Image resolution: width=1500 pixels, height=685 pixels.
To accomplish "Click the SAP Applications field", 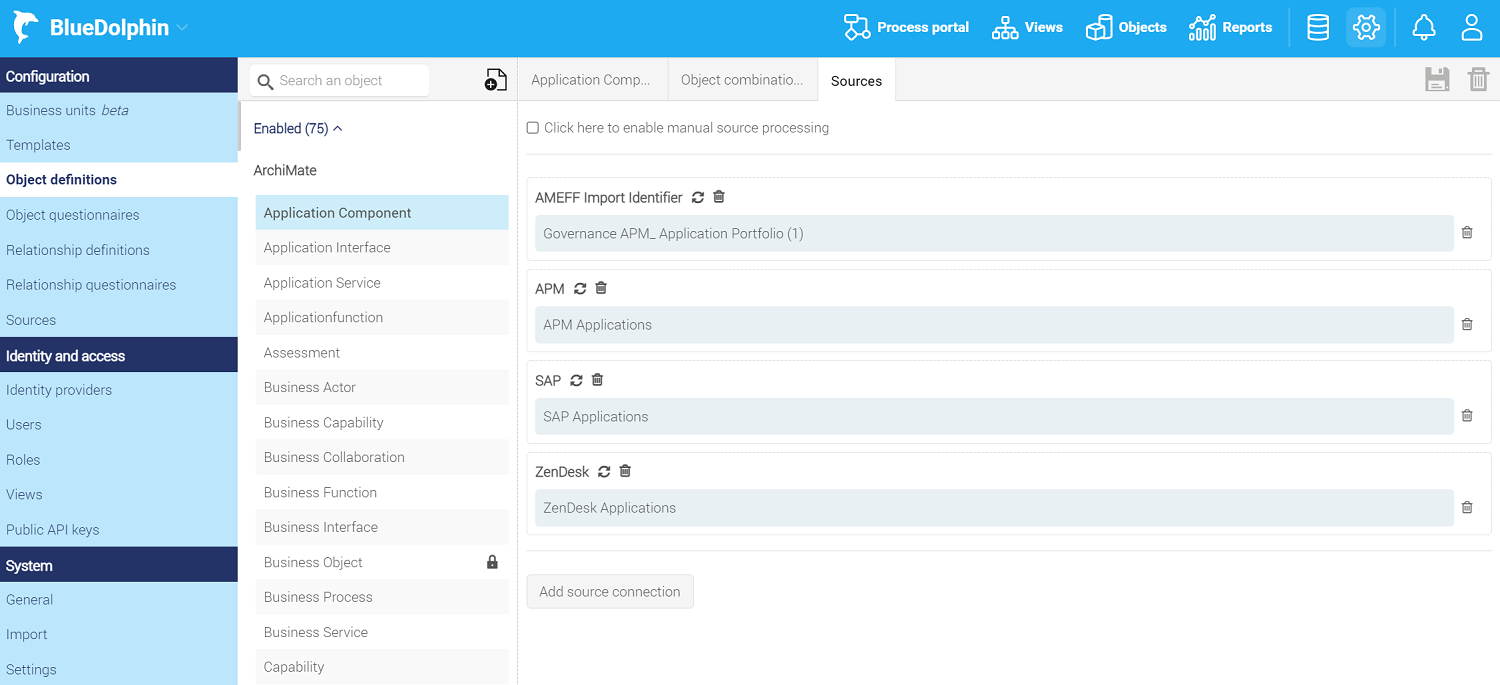I will tap(994, 416).
